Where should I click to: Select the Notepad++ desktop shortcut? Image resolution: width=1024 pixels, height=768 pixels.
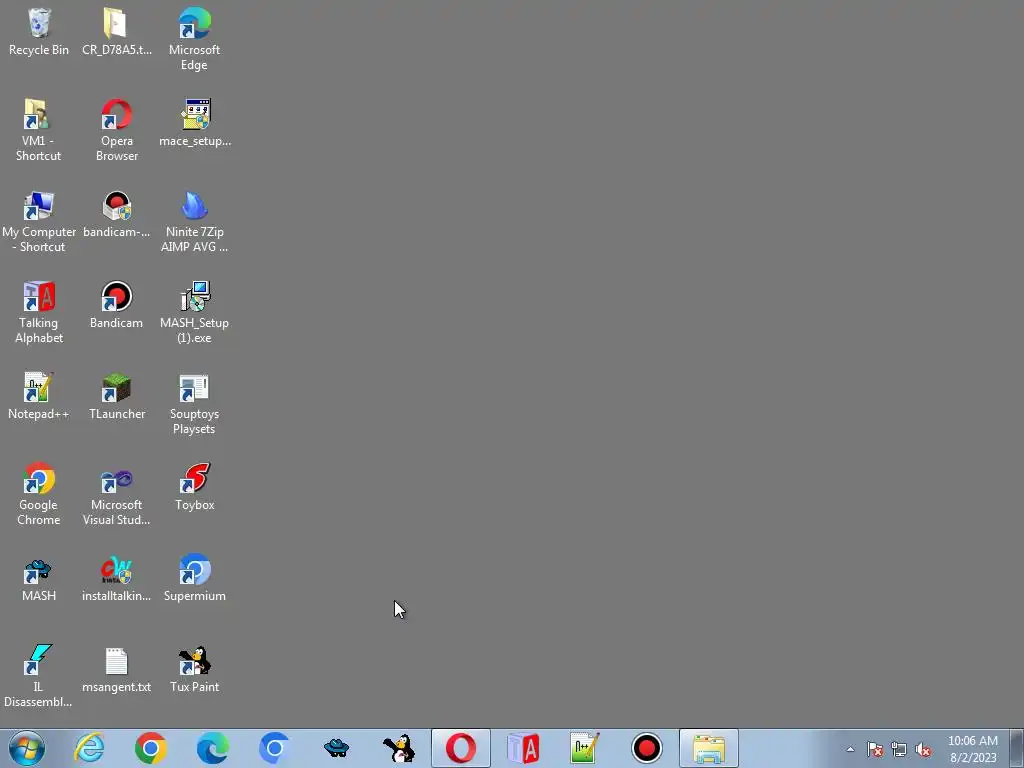(x=39, y=396)
